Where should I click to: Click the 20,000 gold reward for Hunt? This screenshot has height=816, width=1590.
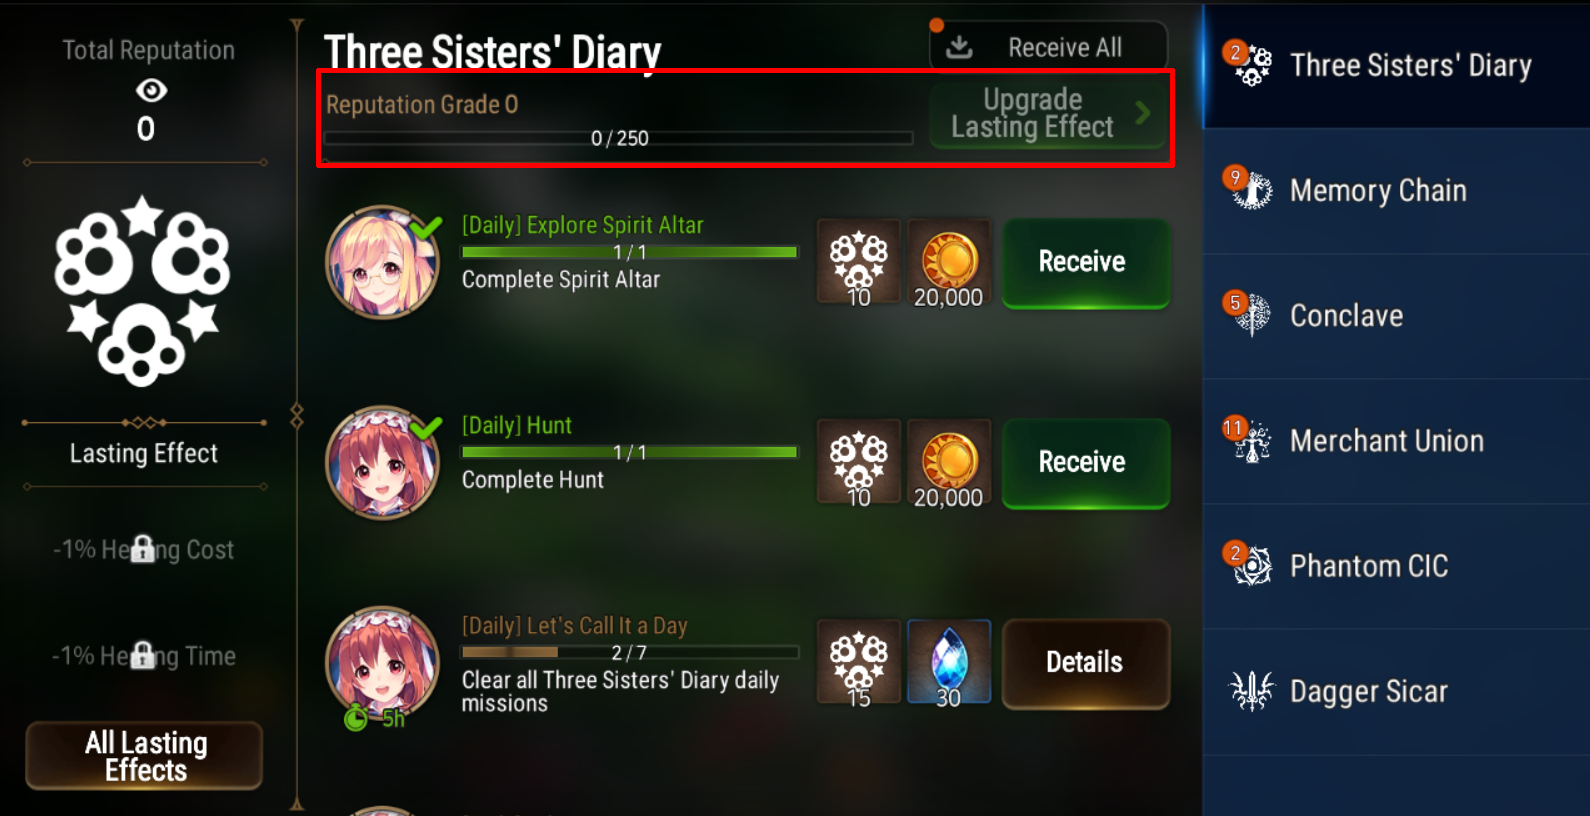pos(948,463)
